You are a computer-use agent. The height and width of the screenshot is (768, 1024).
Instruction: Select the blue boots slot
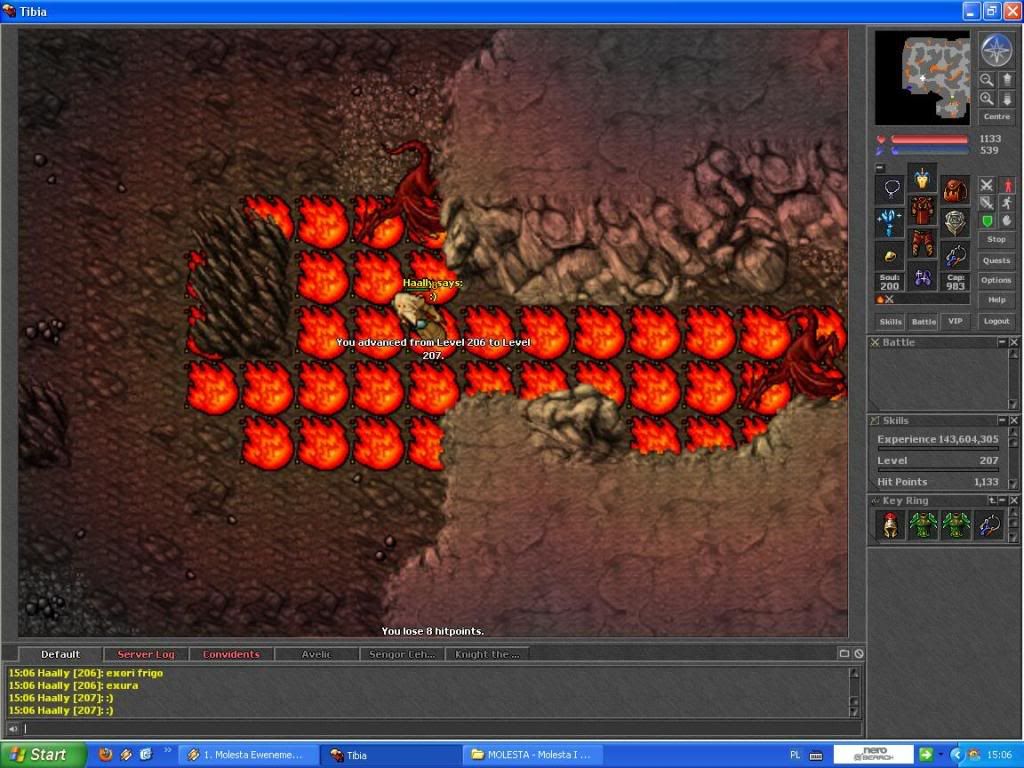tap(922, 277)
